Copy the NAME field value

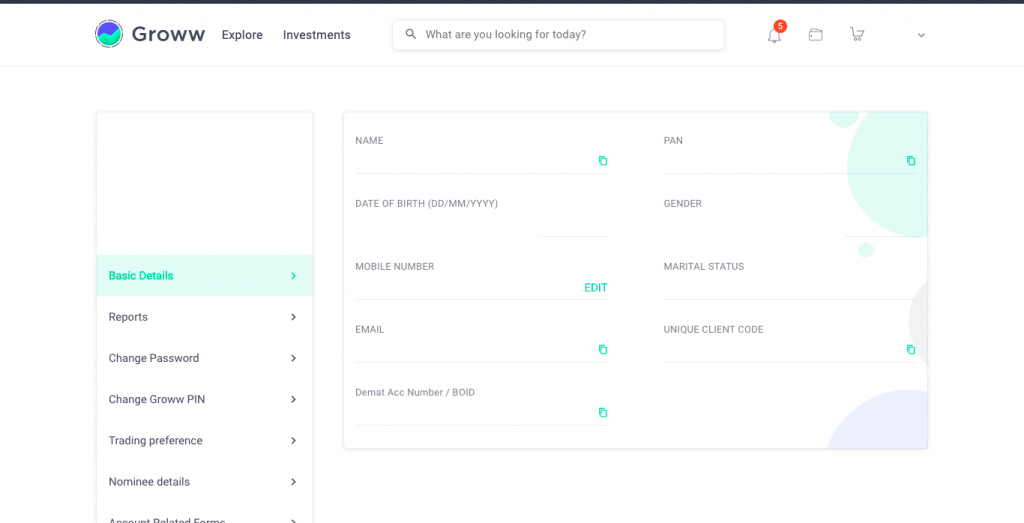click(603, 161)
